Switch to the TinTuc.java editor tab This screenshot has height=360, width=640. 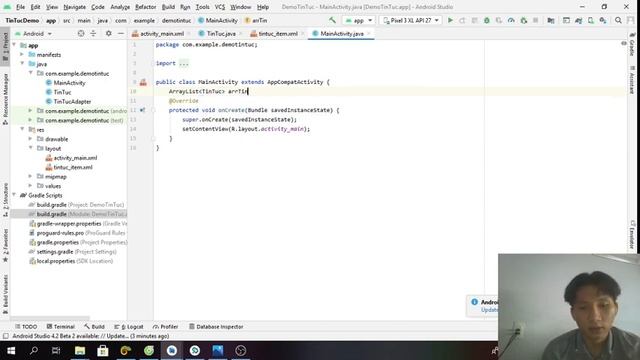tap(221, 33)
